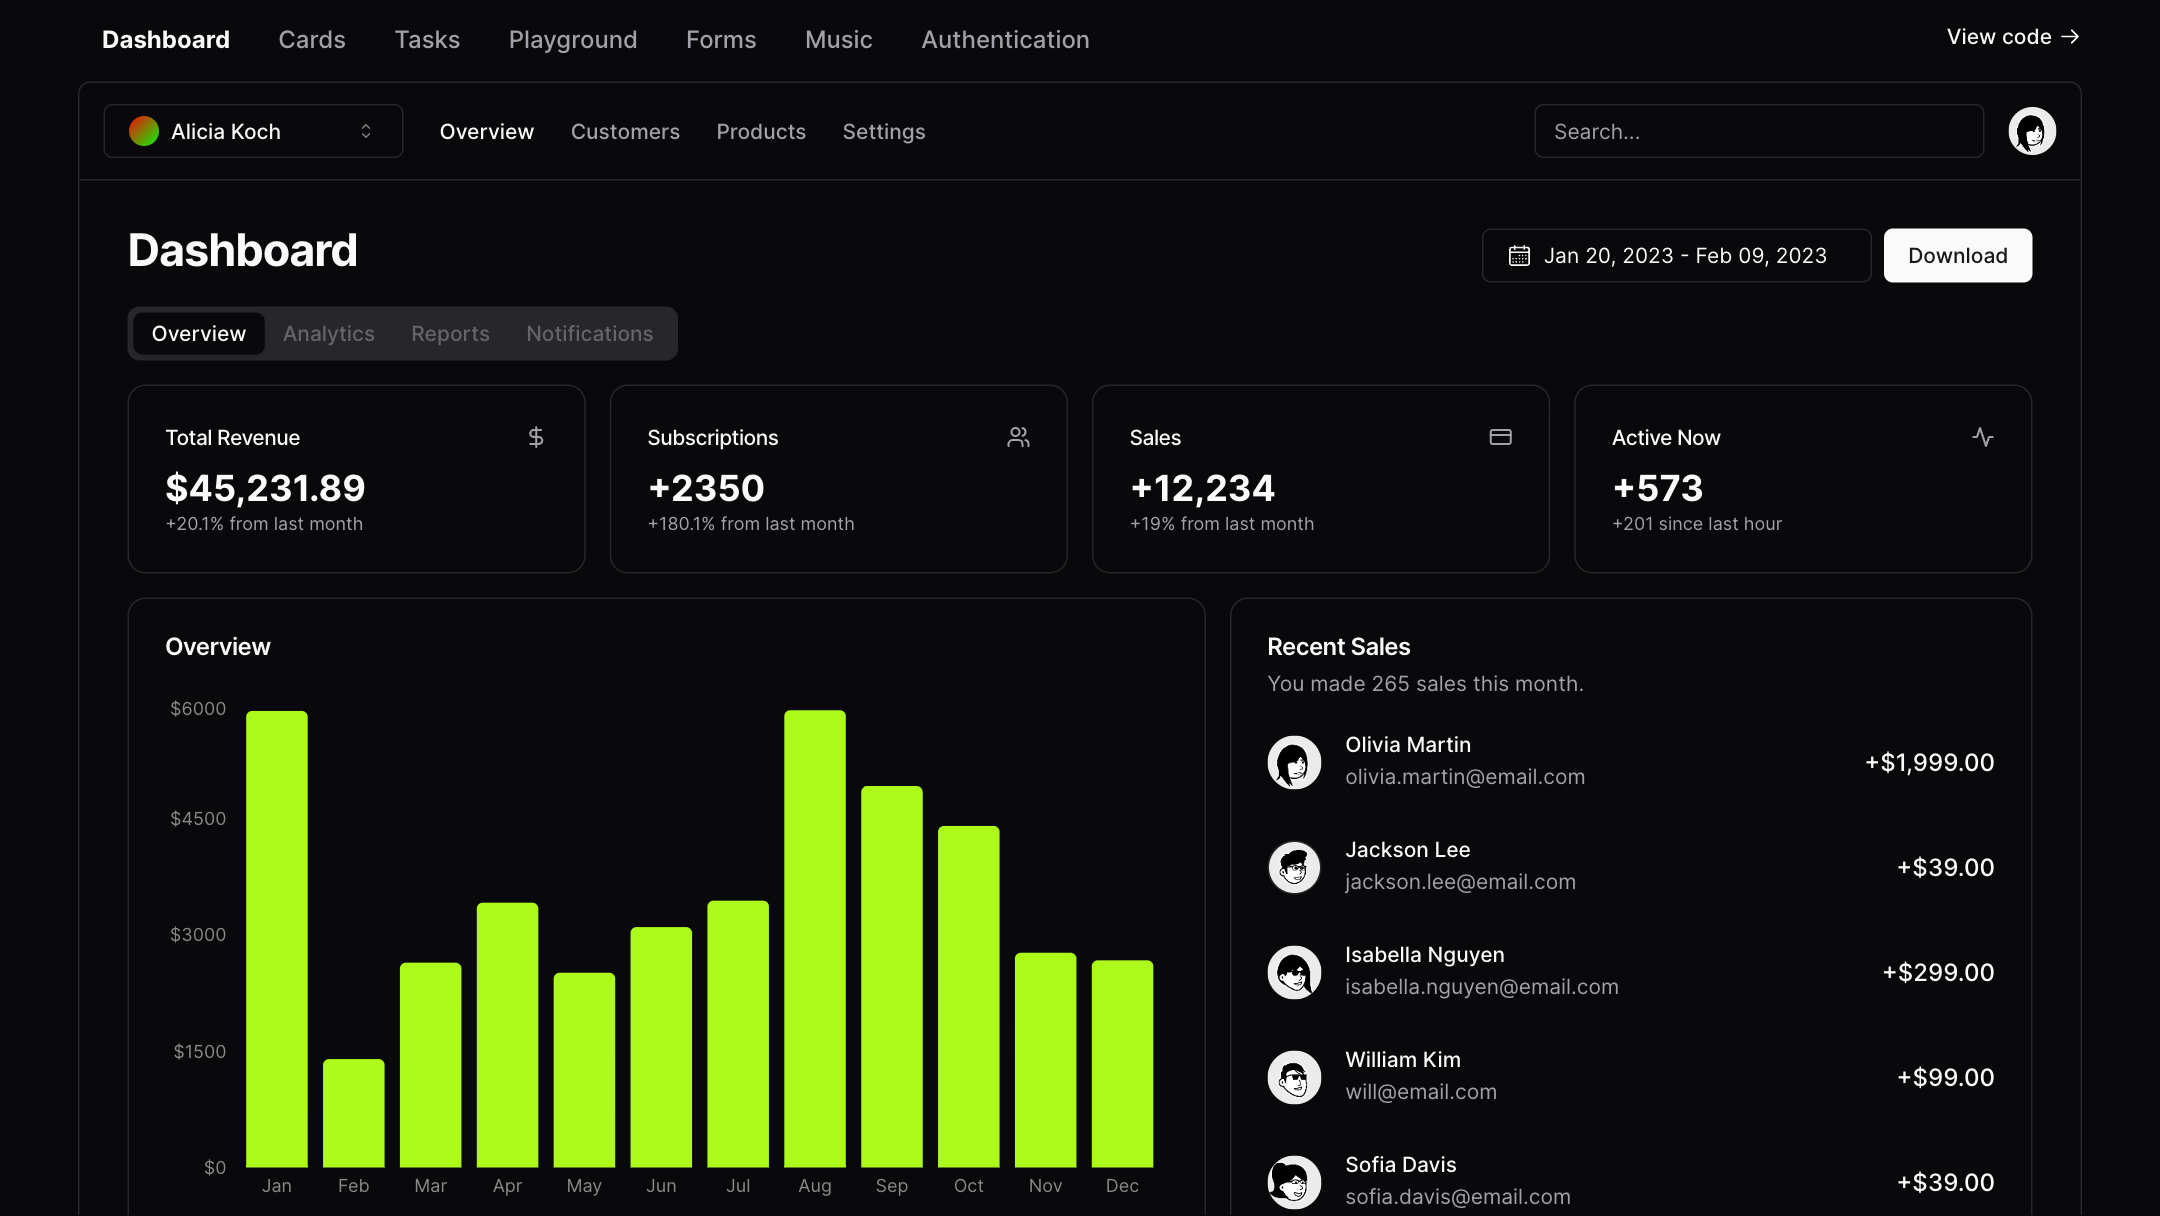Open the user profile avatar menu

pyautogui.click(x=2031, y=131)
